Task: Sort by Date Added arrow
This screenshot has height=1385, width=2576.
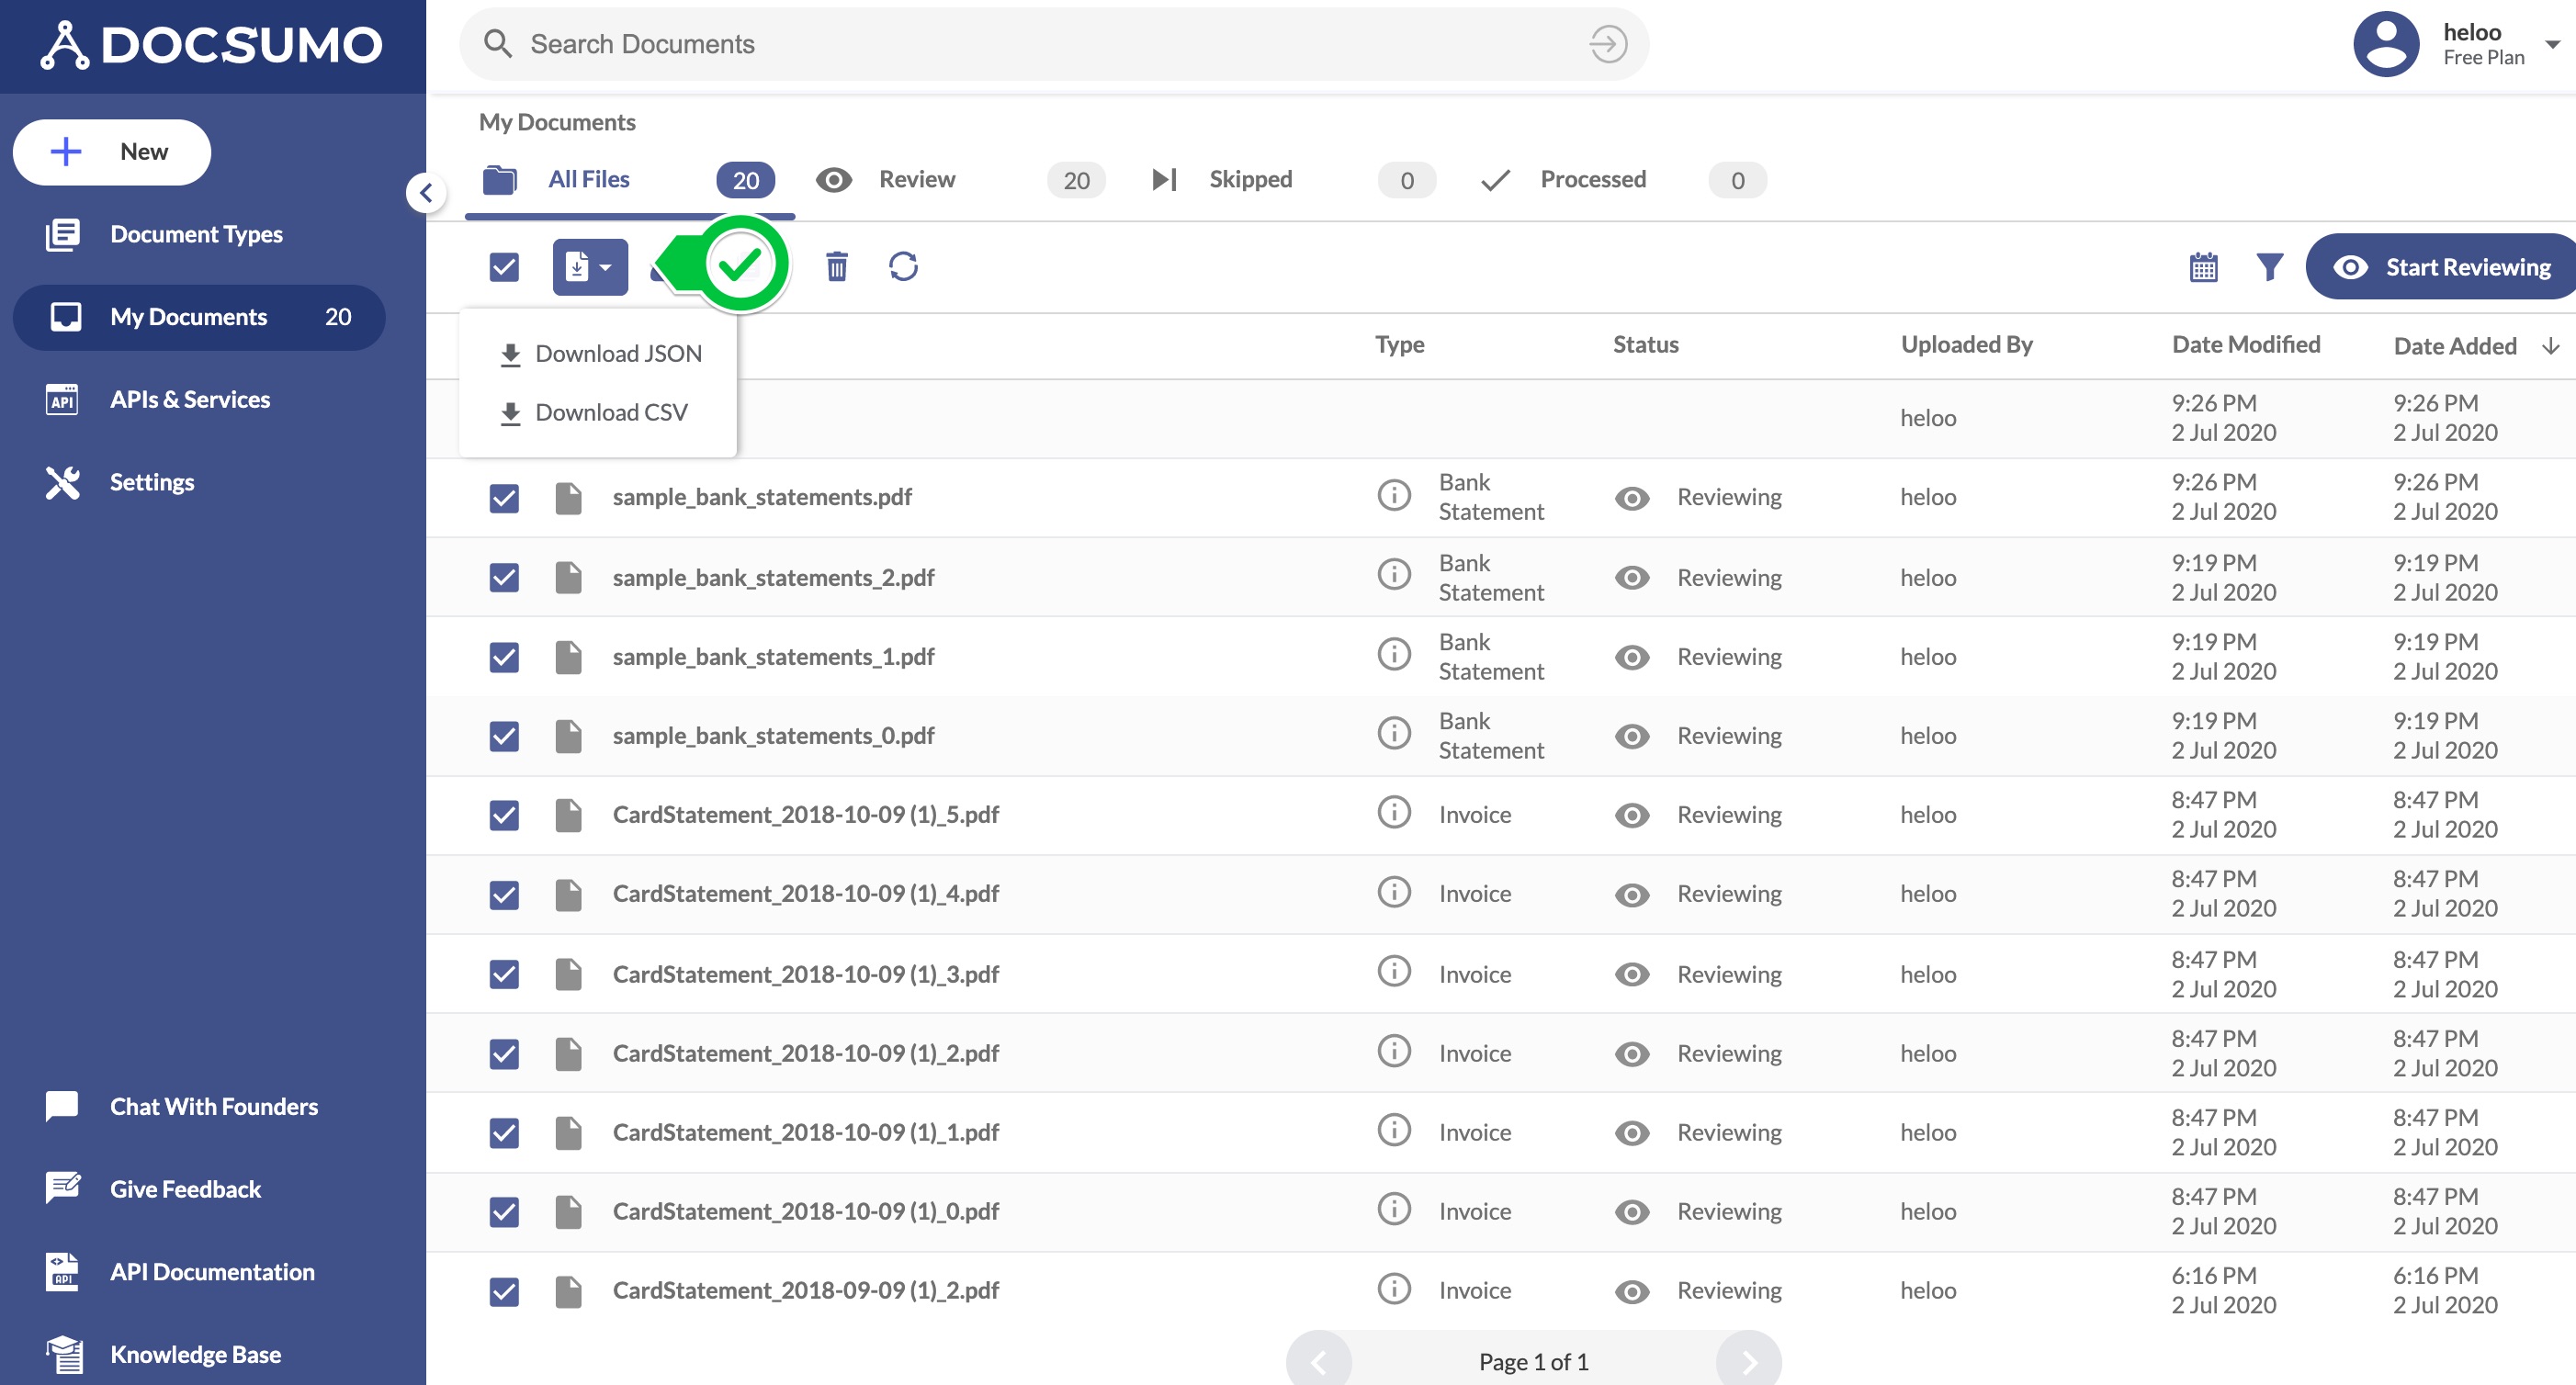Action: tap(2550, 346)
